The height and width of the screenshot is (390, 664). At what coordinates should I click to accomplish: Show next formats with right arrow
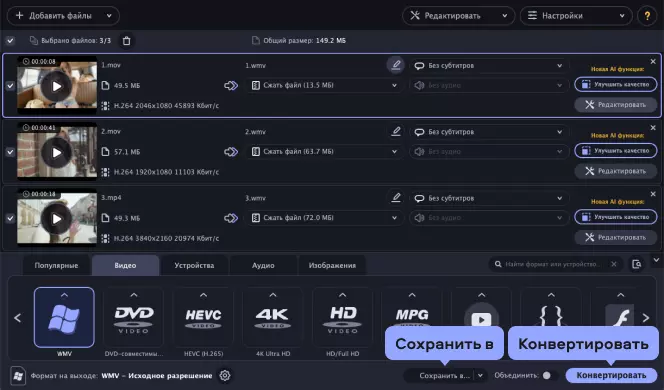pos(646,318)
